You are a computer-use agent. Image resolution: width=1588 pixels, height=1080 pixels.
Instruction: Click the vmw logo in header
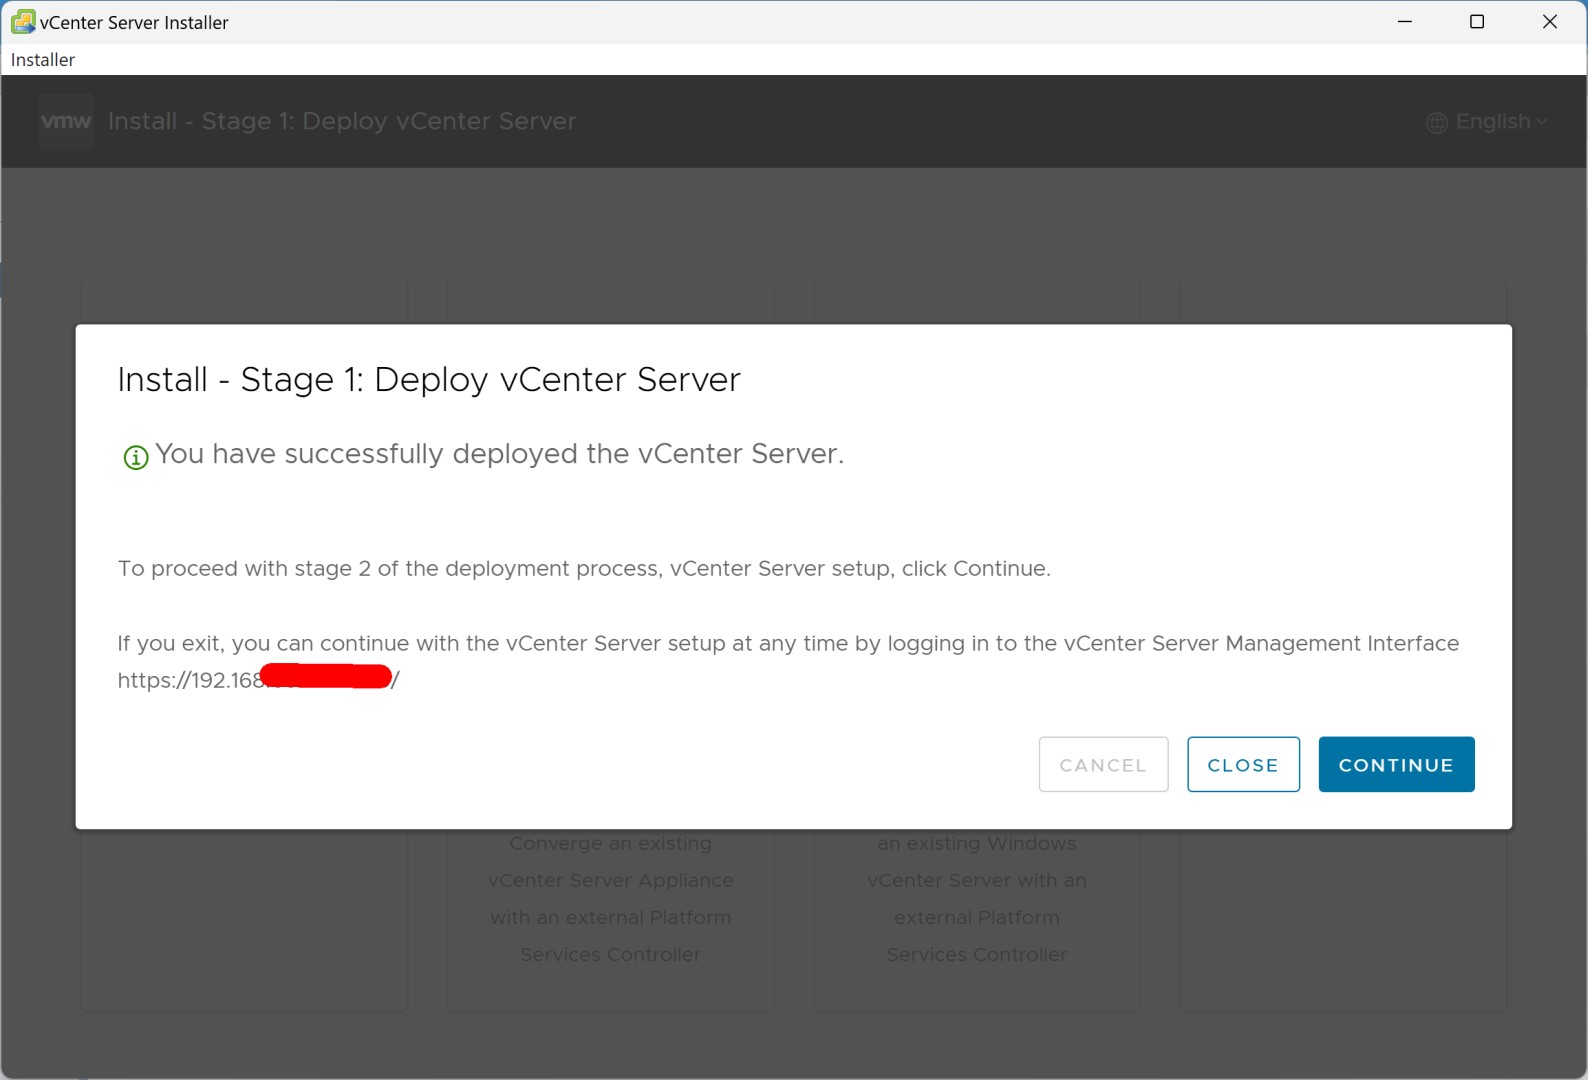pyautogui.click(x=66, y=121)
